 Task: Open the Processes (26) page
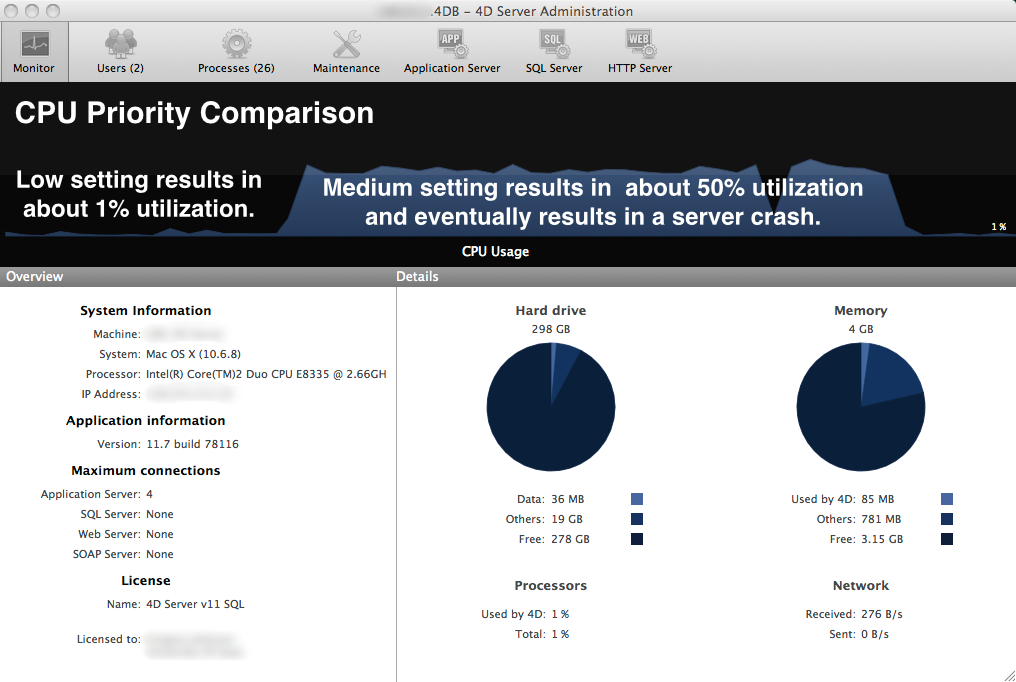[x=236, y=50]
